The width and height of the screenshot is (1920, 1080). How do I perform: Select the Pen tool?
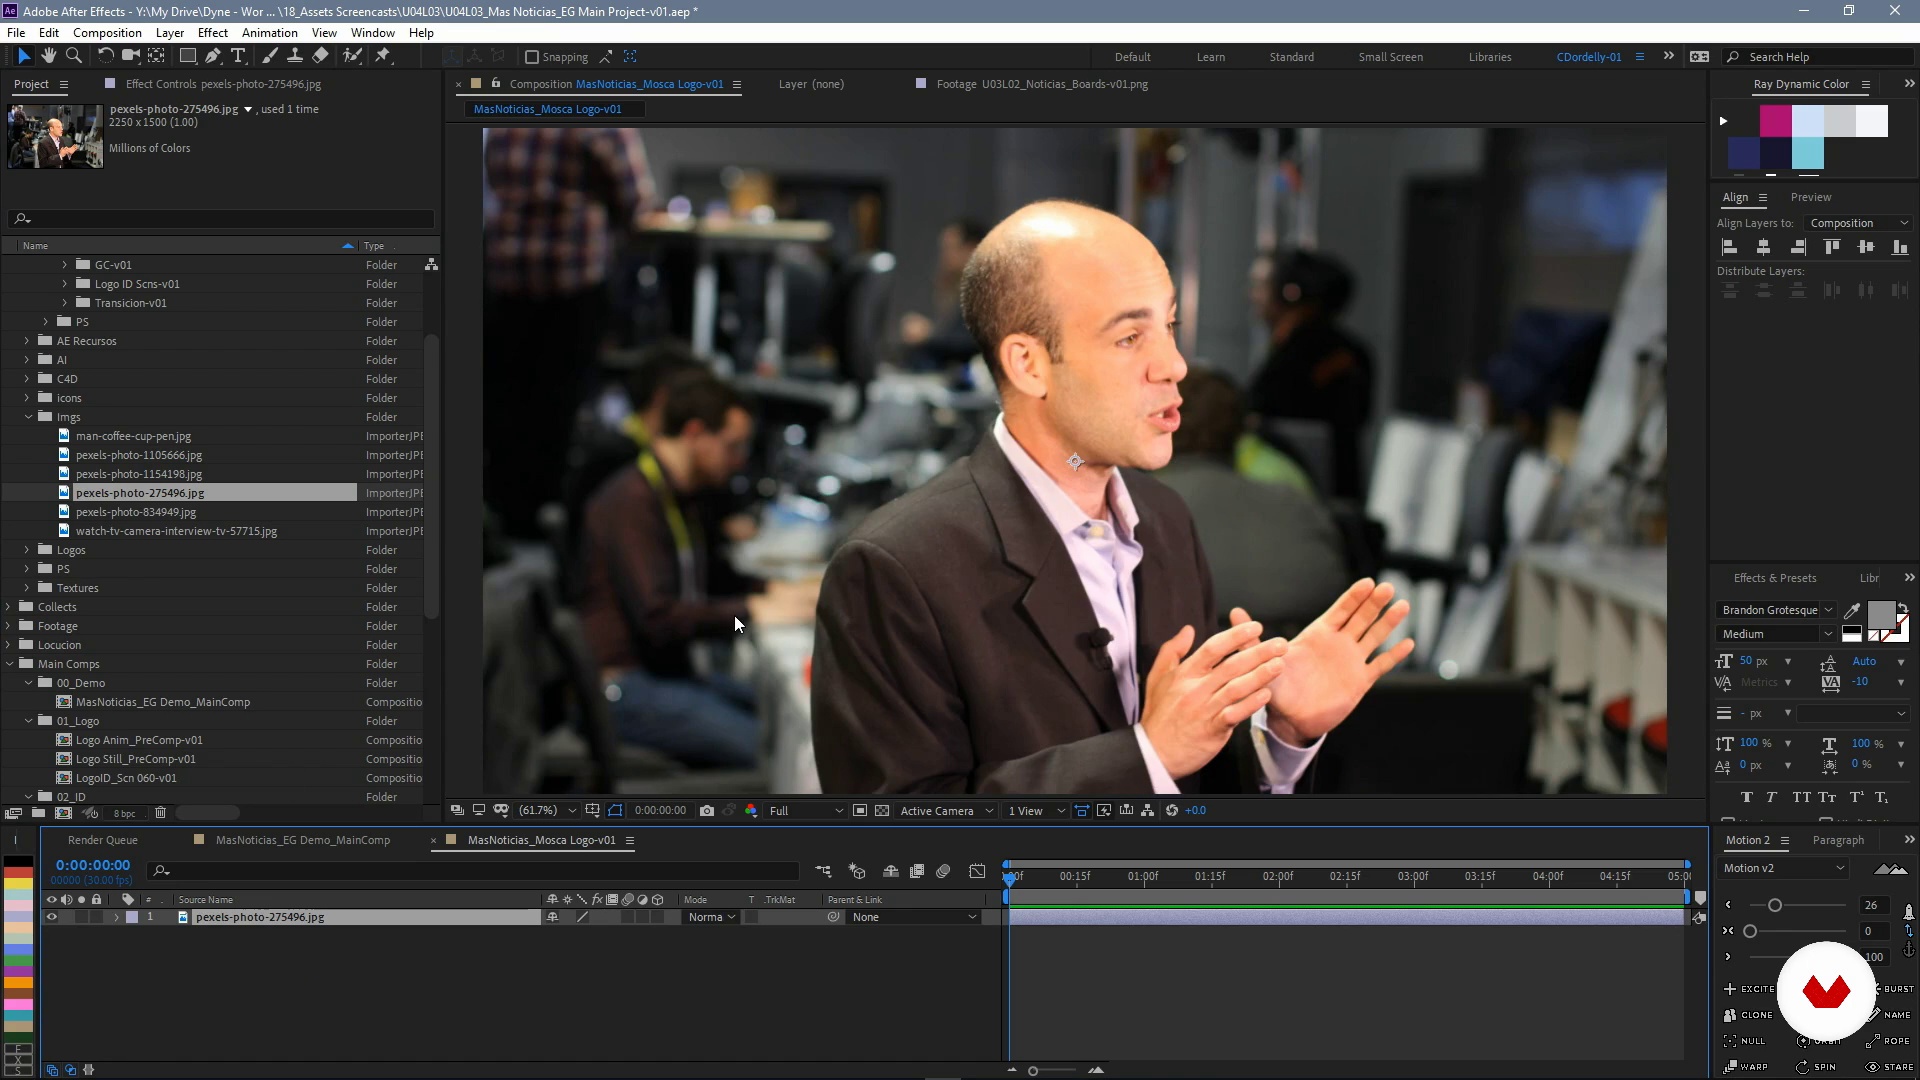click(x=212, y=56)
